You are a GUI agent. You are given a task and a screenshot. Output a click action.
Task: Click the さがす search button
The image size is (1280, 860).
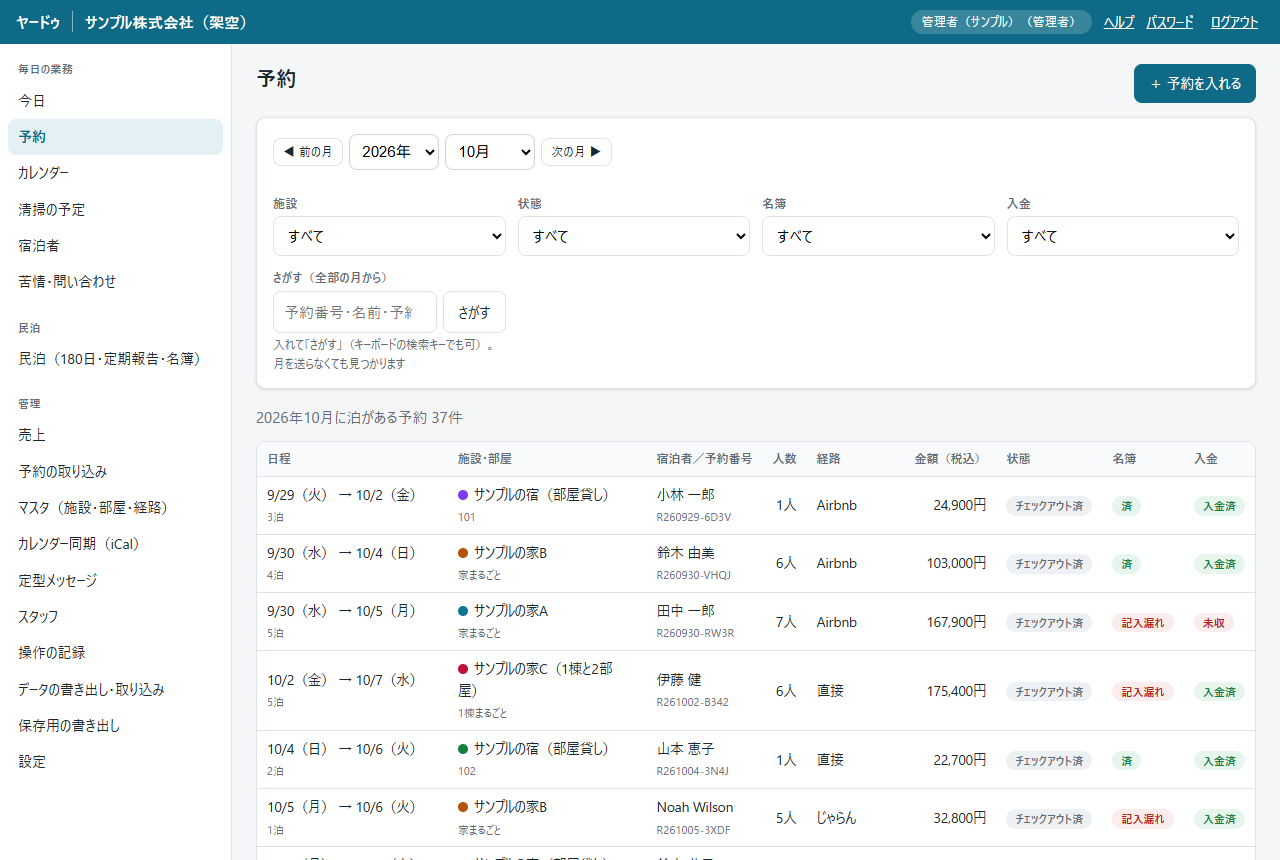[474, 312]
